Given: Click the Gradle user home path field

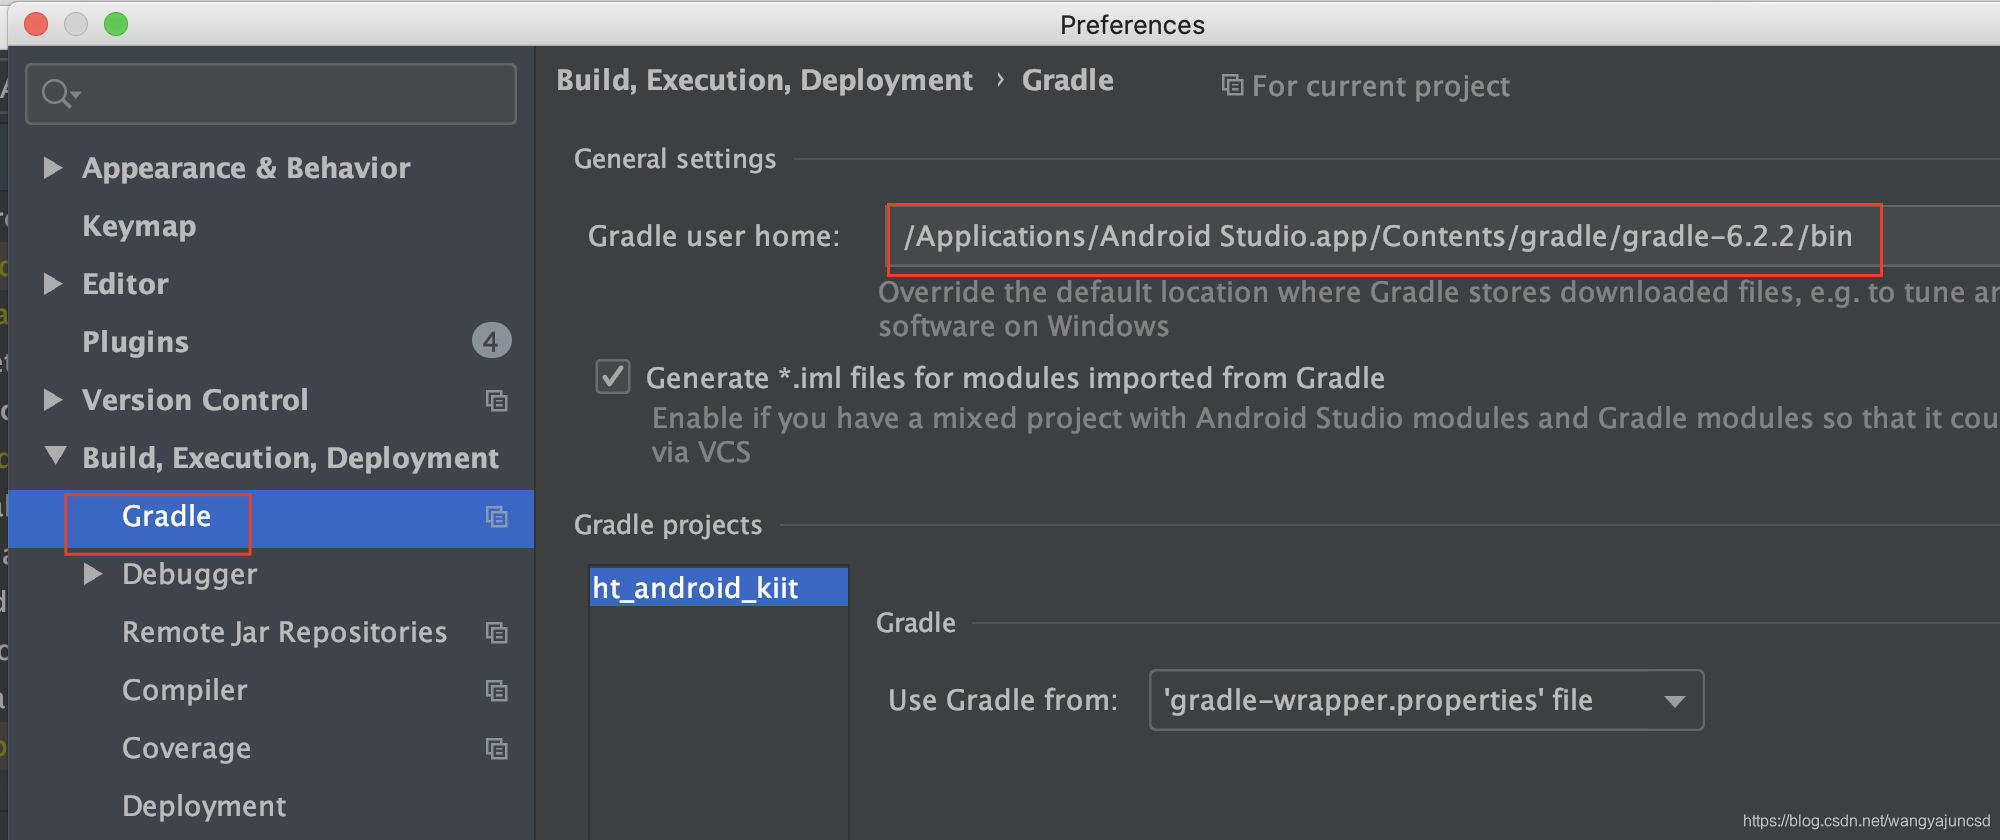Looking at the screenshot, I should coord(1382,237).
